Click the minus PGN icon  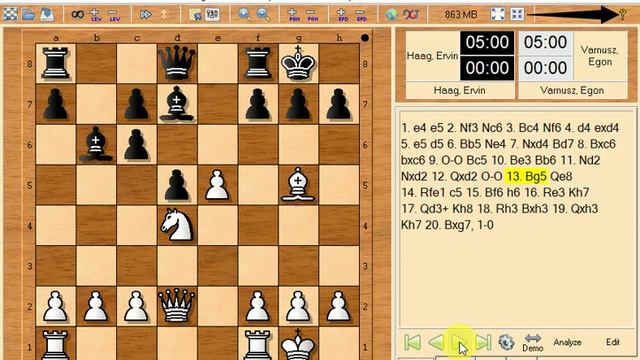click(312, 15)
